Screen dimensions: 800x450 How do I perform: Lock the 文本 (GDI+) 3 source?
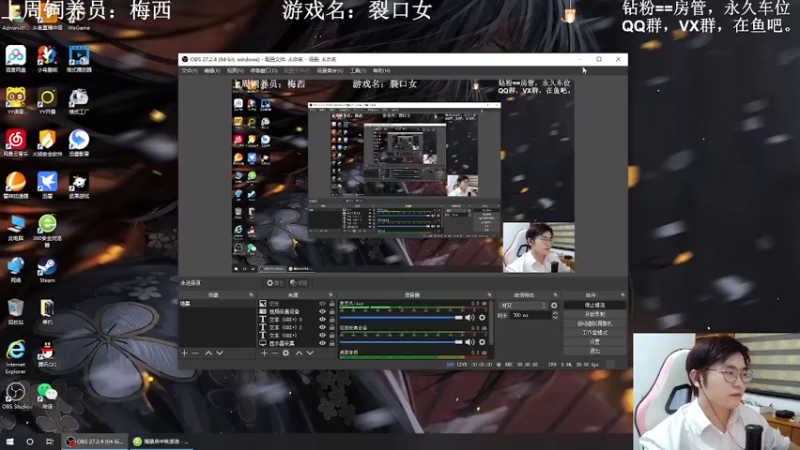(x=332, y=319)
